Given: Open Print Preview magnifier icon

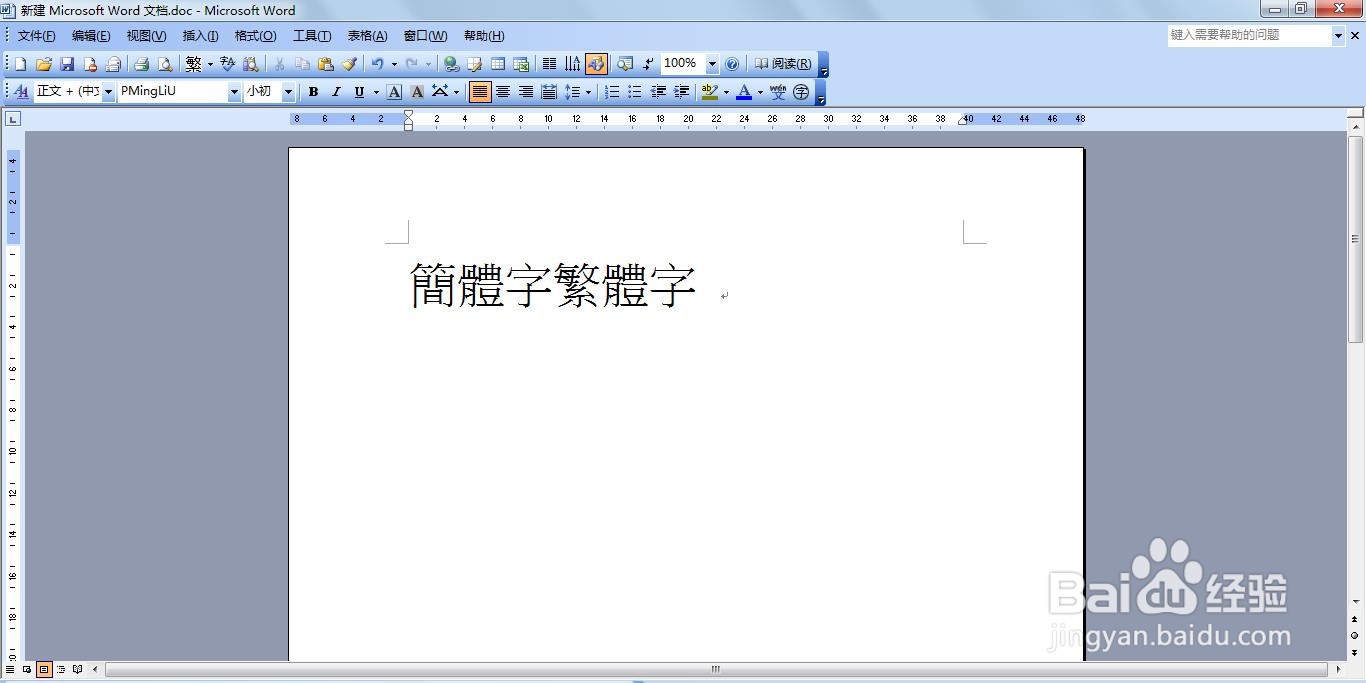Looking at the screenshot, I should click(165, 64).
